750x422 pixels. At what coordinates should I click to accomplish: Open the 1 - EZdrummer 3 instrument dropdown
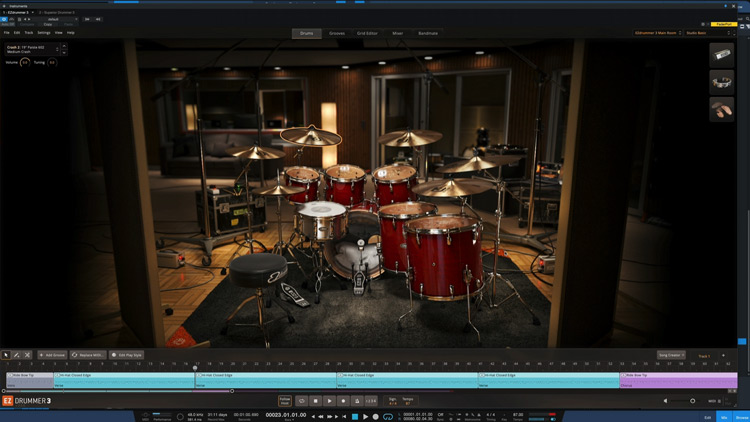pyautogui.click(x=18, y=12)
